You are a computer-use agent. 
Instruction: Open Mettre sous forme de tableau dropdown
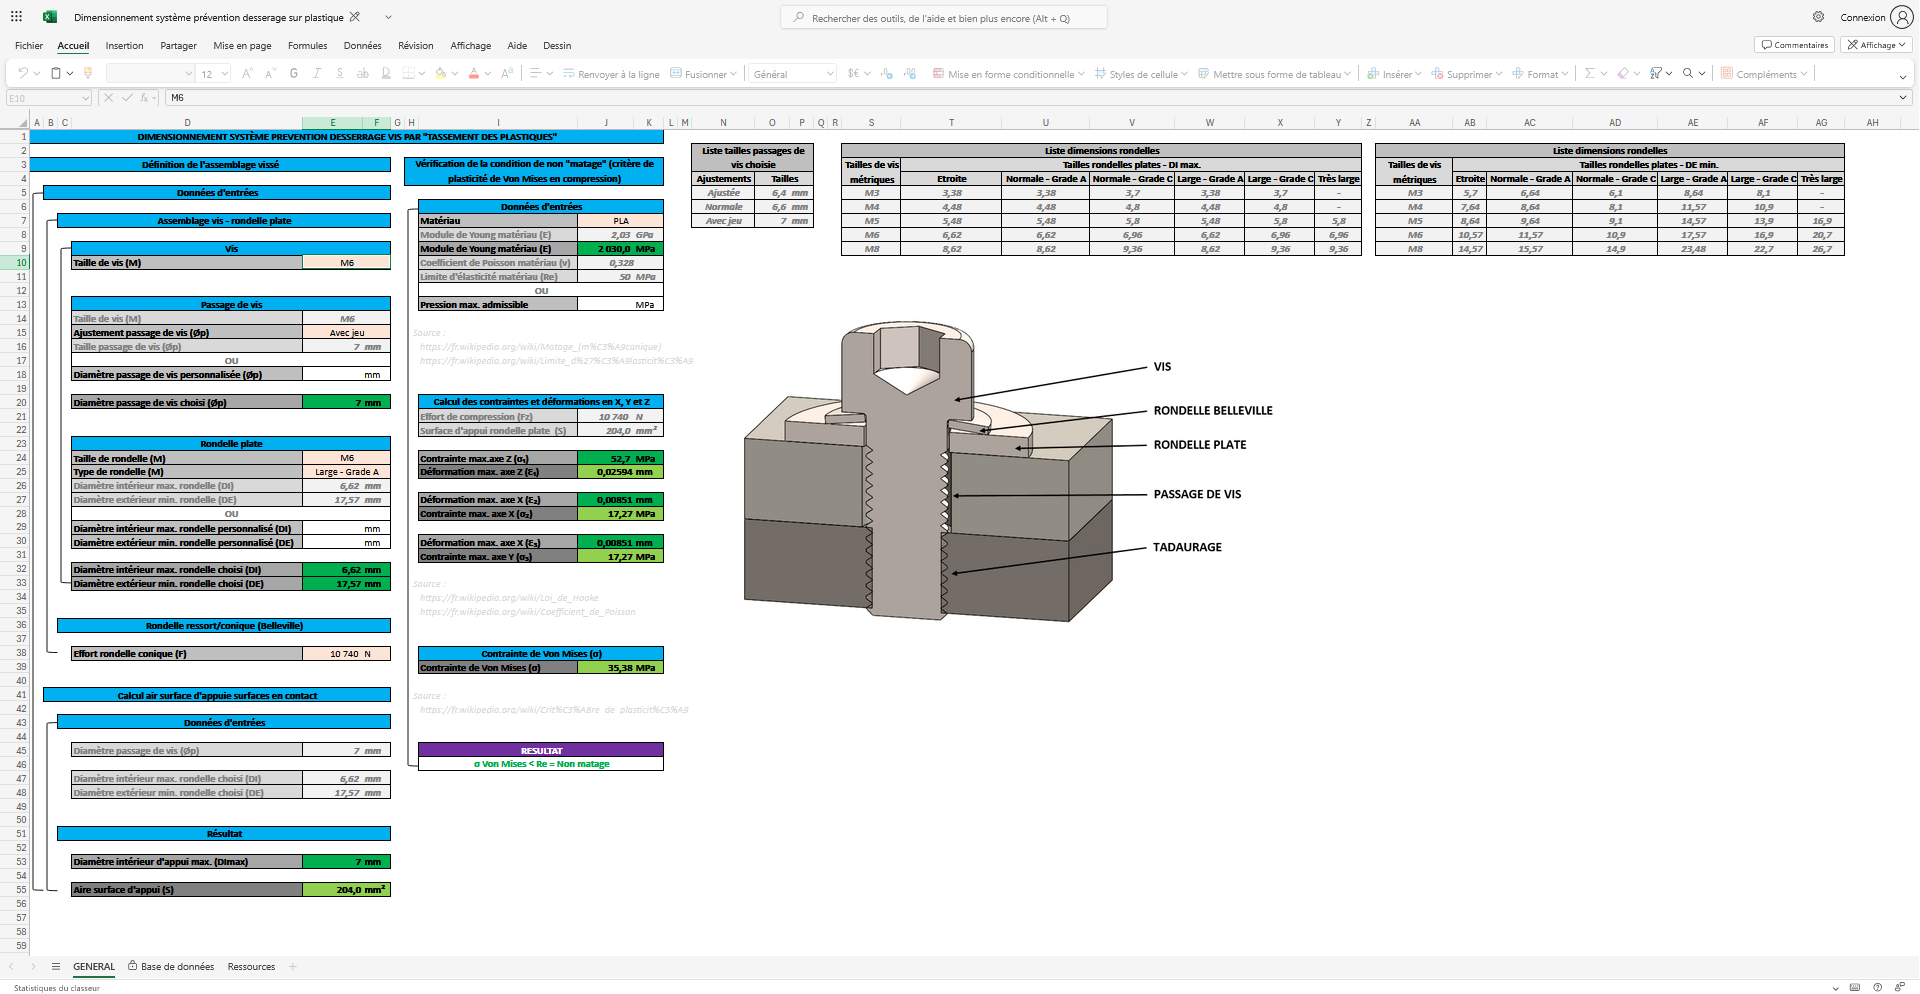pyautogui.click(x=1276, y=74)
